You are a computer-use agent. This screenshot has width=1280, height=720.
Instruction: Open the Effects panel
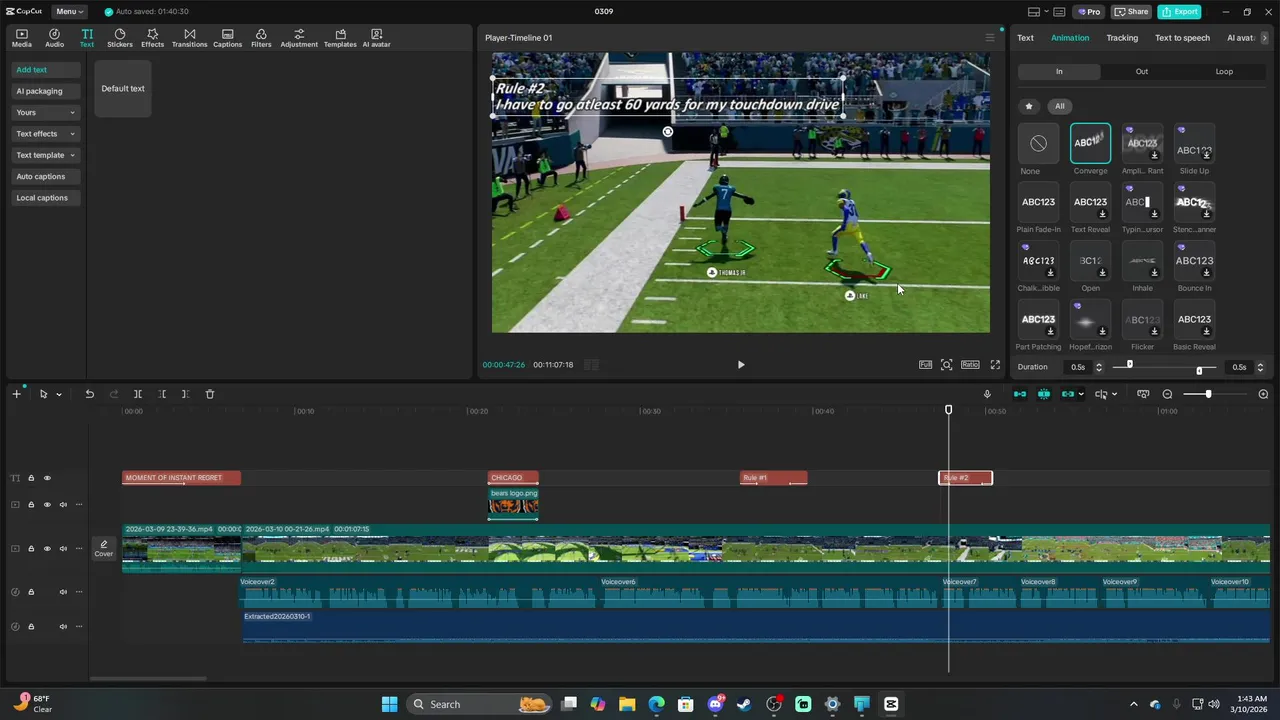pyautogui.click(x=152, y=38)
